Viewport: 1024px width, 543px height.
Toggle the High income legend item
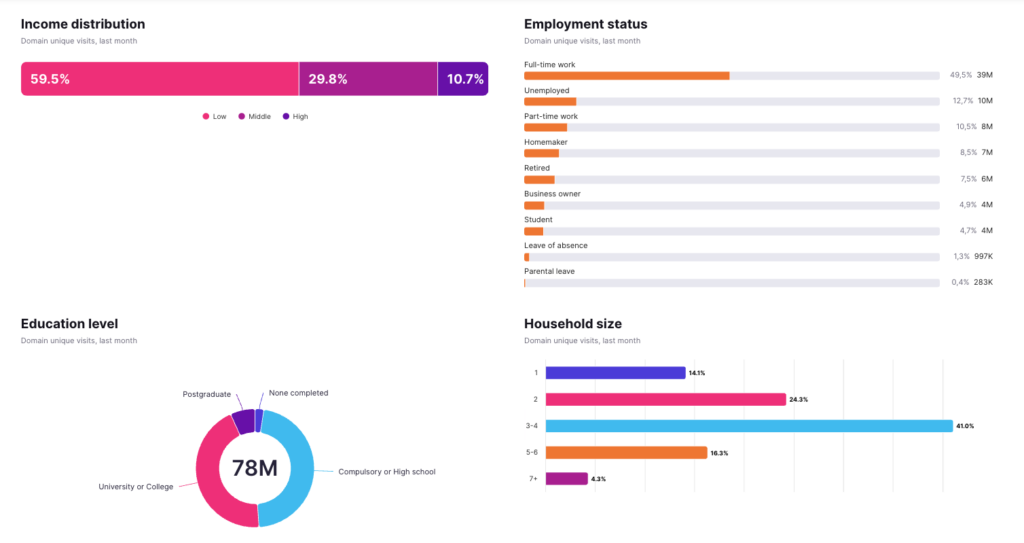pos(294,117)
